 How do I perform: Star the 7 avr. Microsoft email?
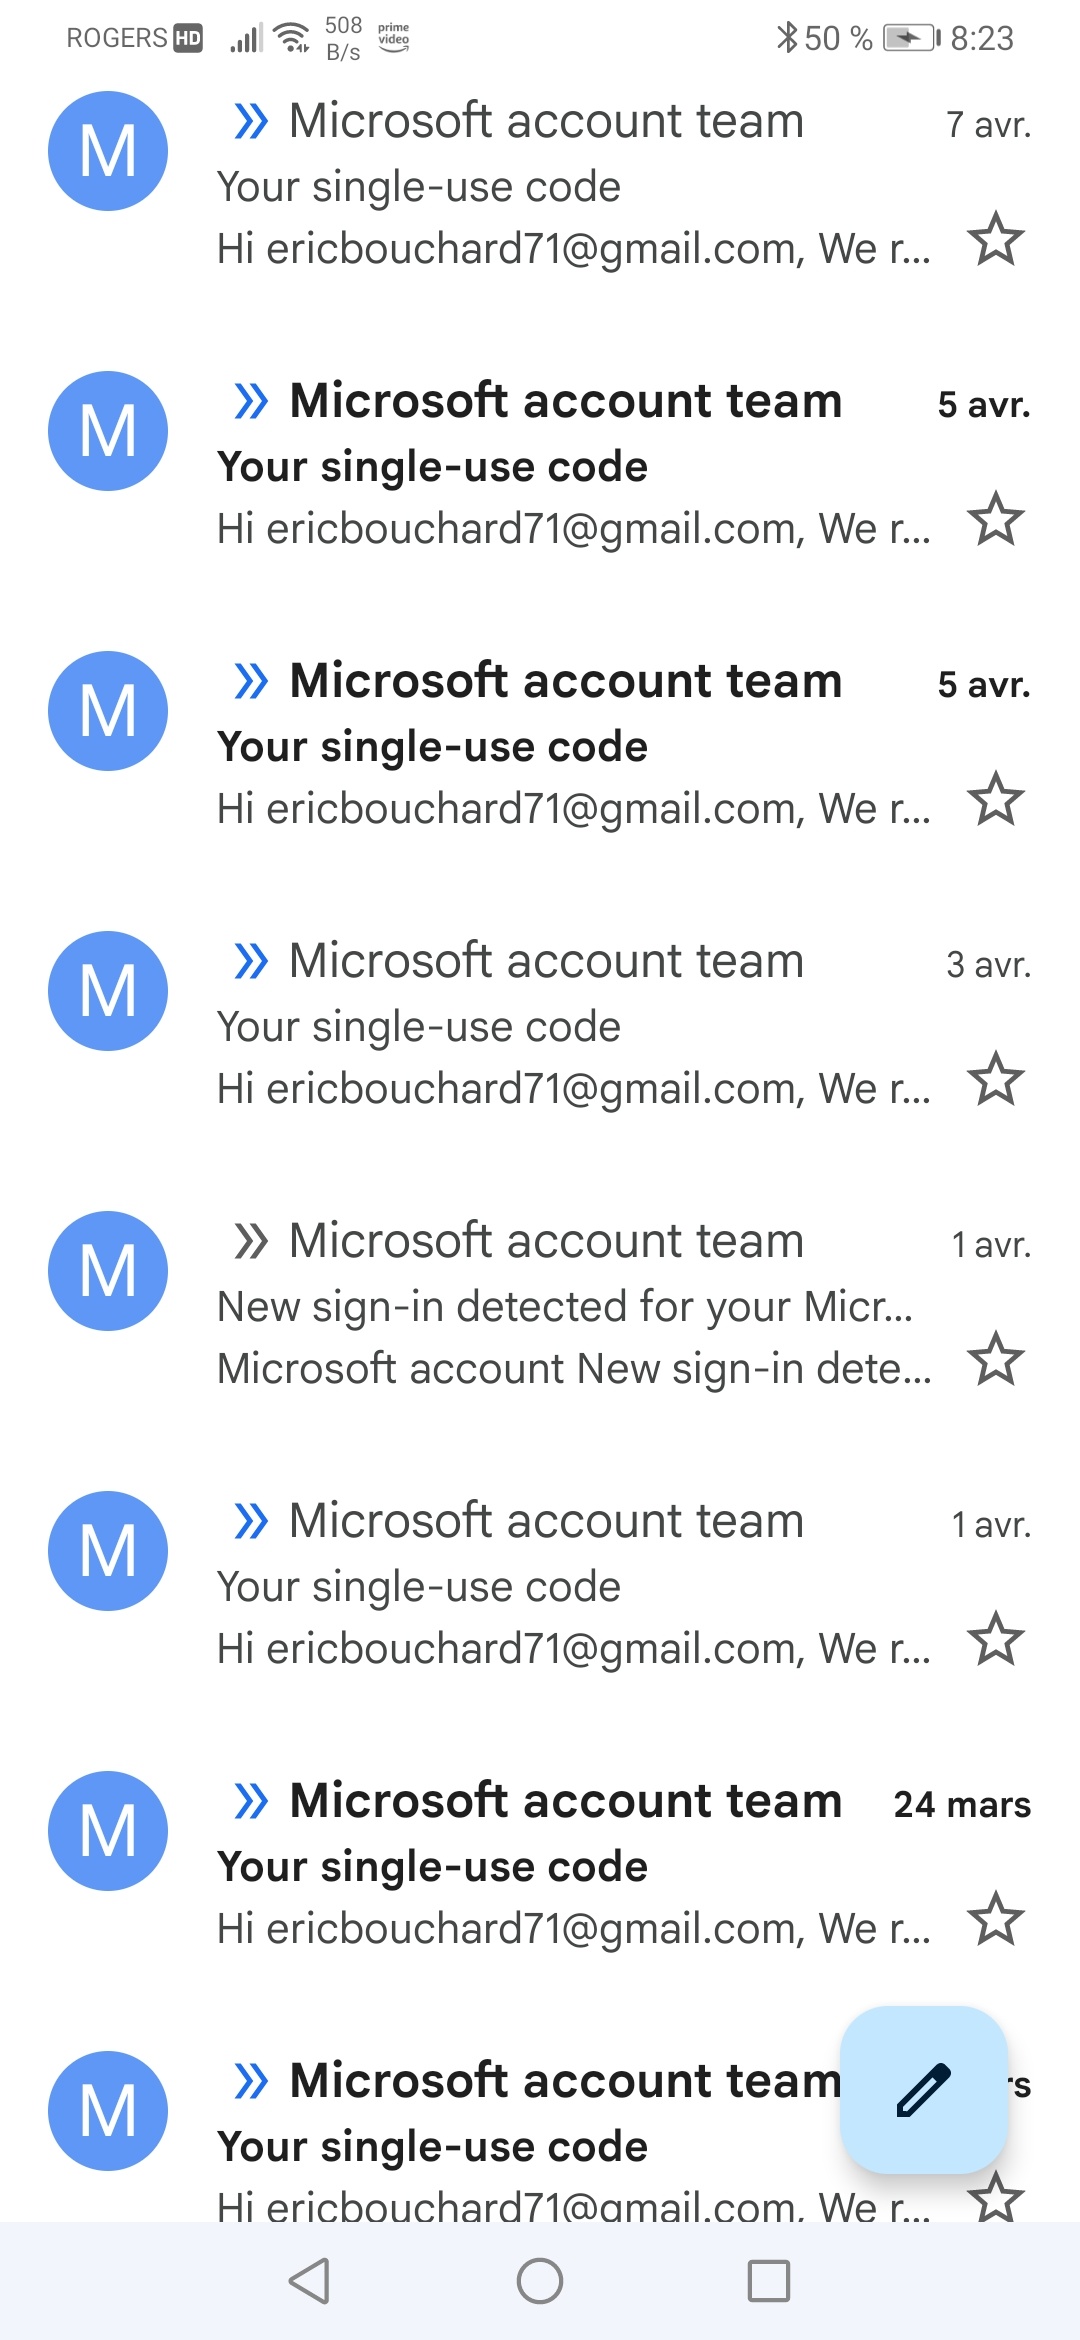(x=996, y=239)
